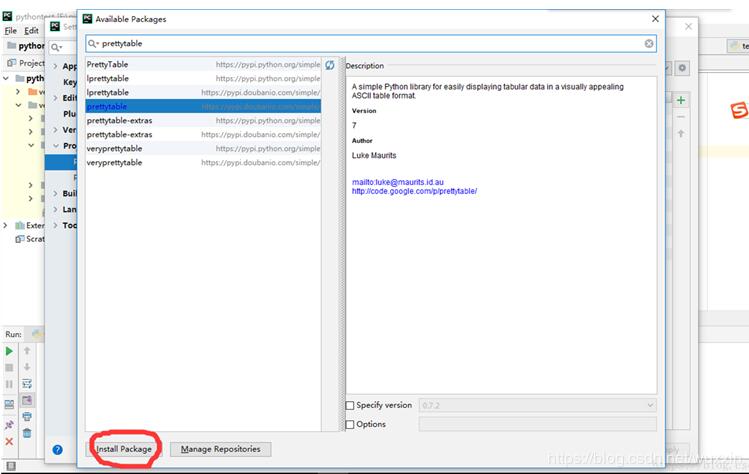749x474 pixels.
Task: Click the down arrow icon in the Run panel
Action: (x=27, y=367)
